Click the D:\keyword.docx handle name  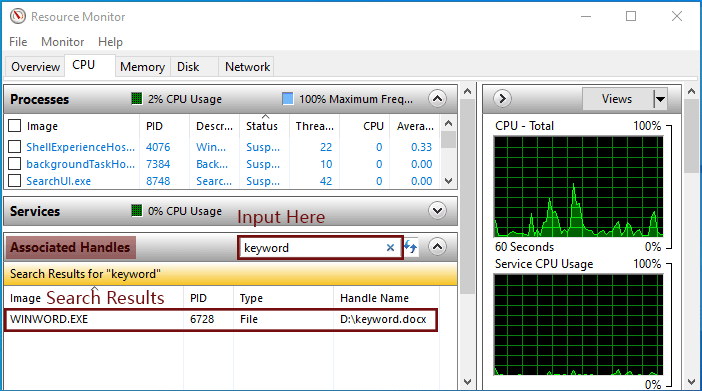click(383, 319)
